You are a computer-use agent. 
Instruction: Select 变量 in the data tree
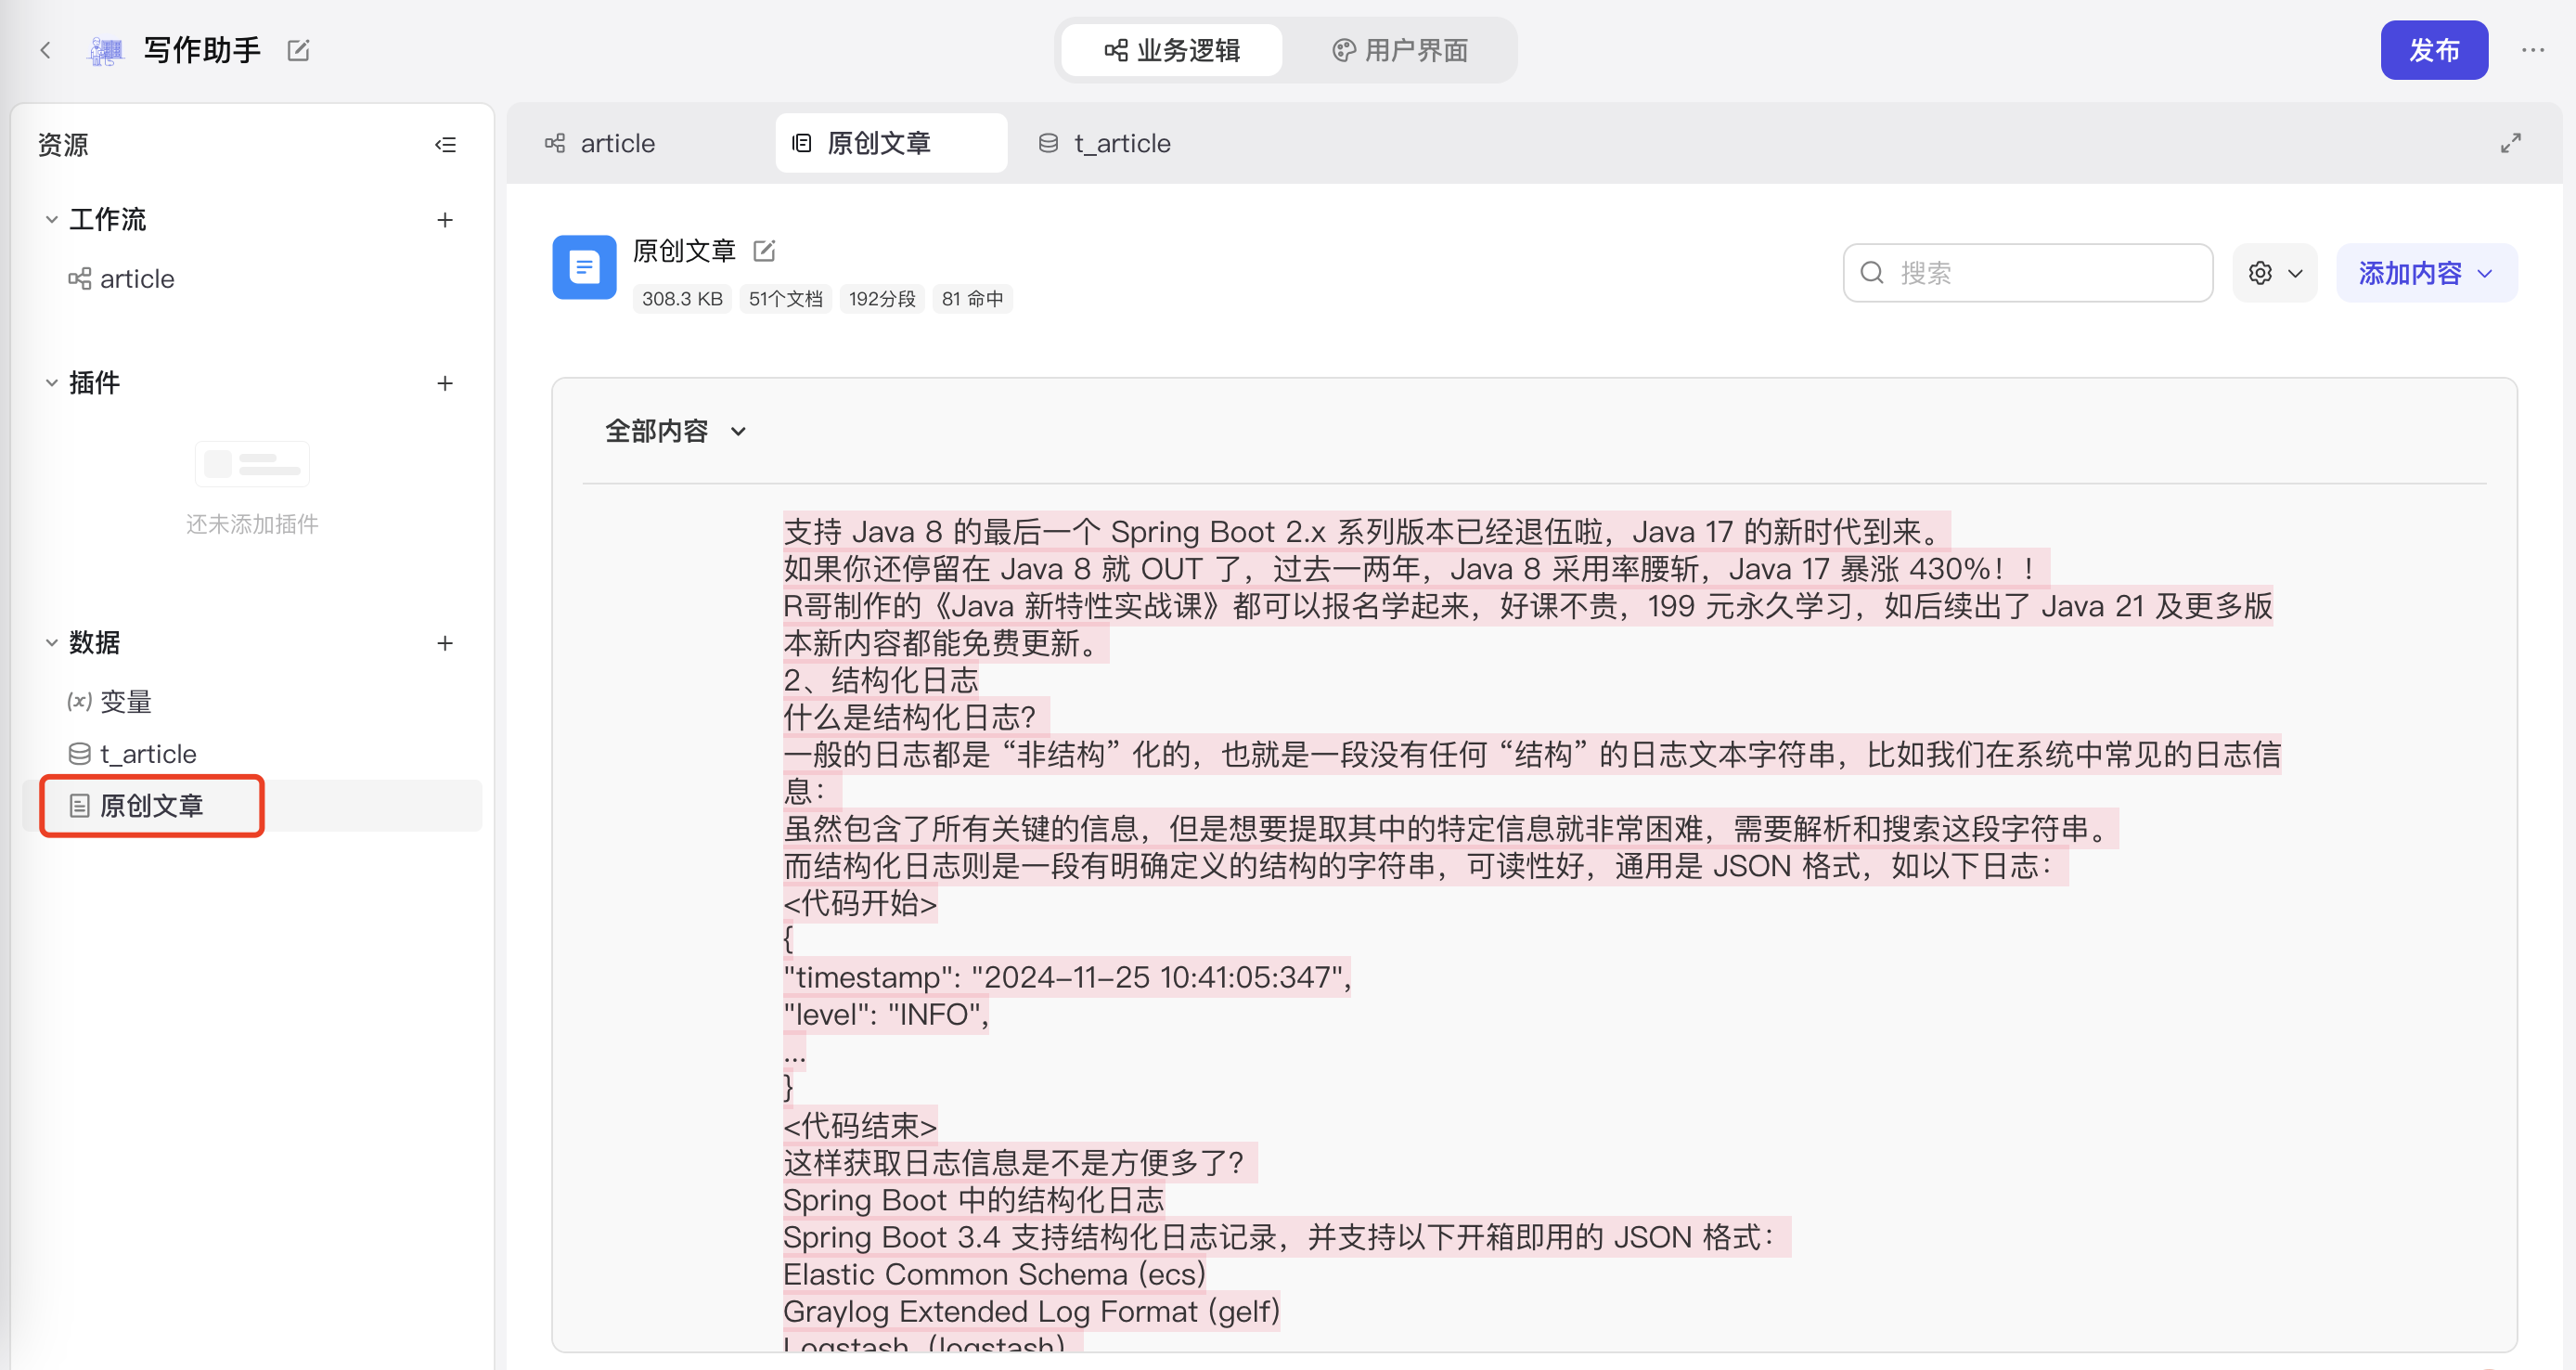[125, 702]
